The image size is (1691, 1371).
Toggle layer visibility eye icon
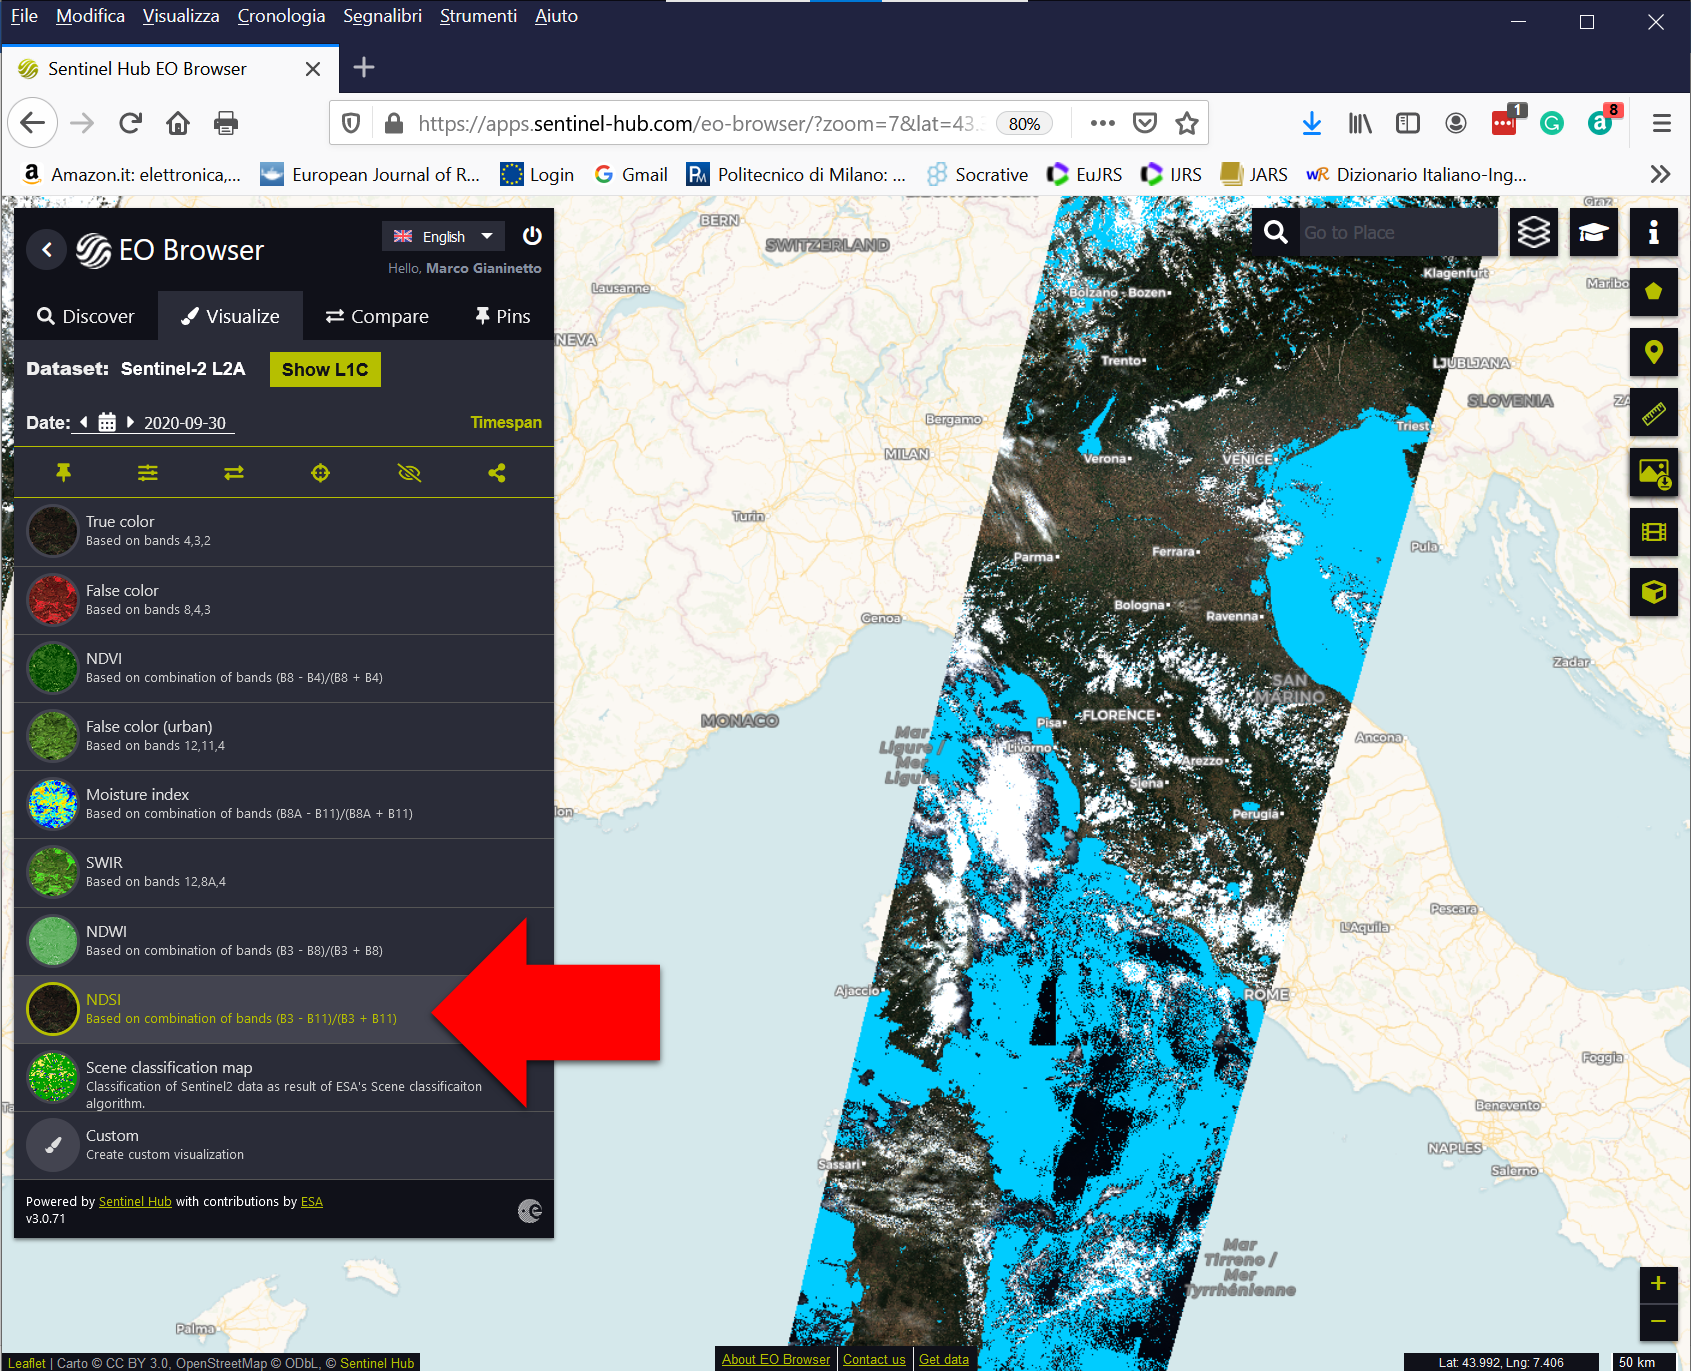click(409, 473)
